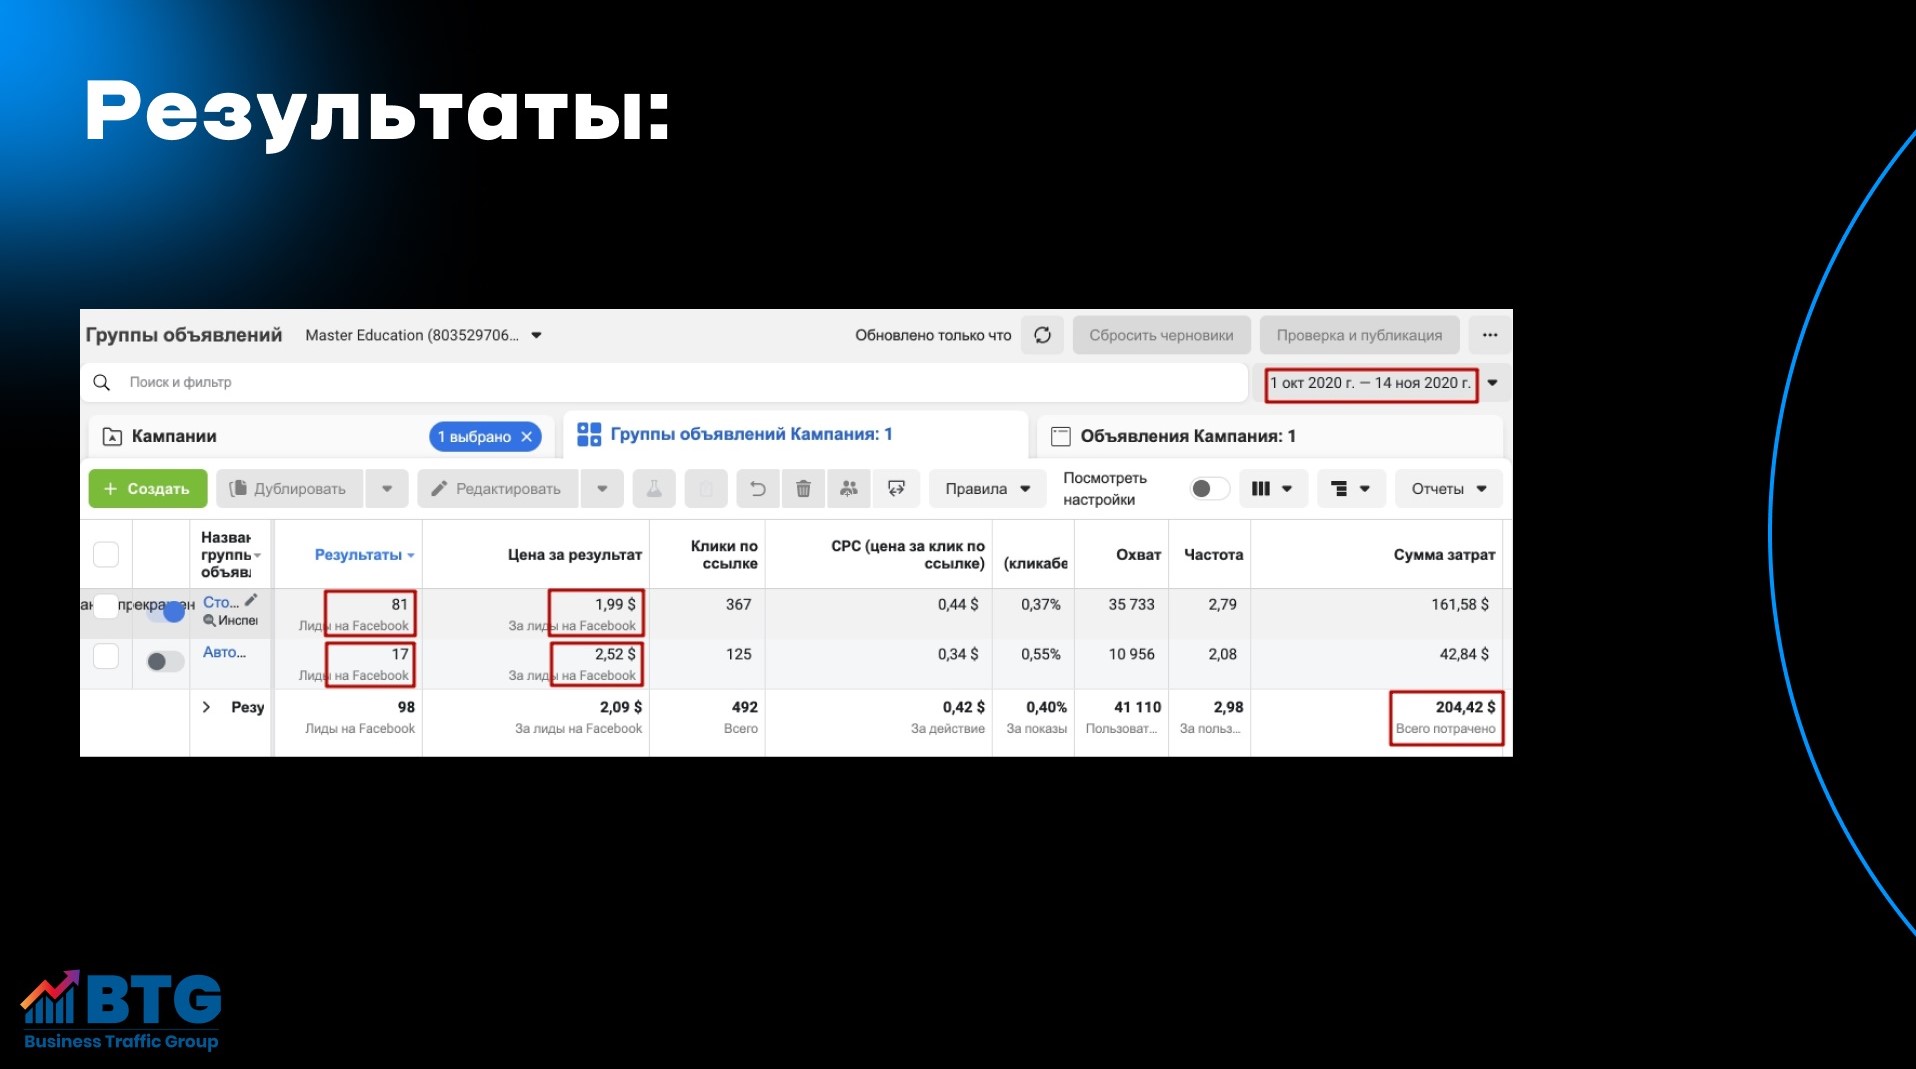
Task: Click the 41 110 total reach cell
Action: (x=1138, y=707)
